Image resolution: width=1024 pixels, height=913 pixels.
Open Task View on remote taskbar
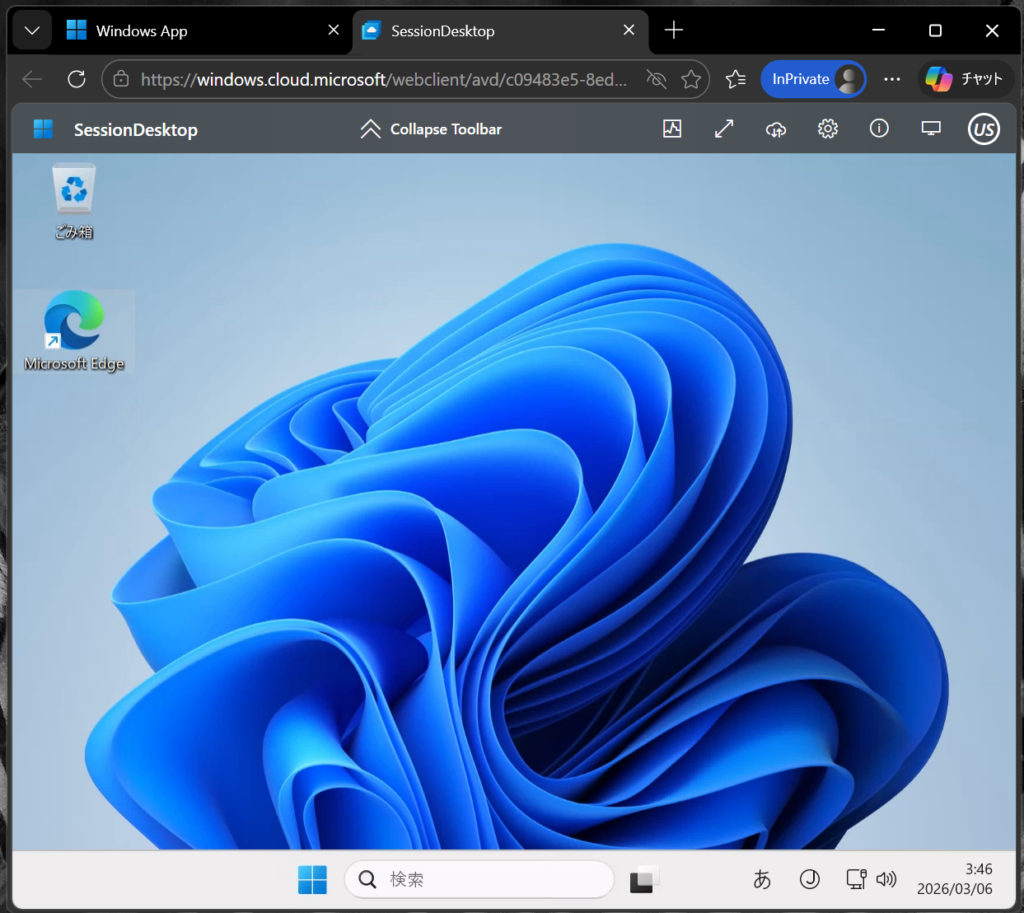[644, 880]
